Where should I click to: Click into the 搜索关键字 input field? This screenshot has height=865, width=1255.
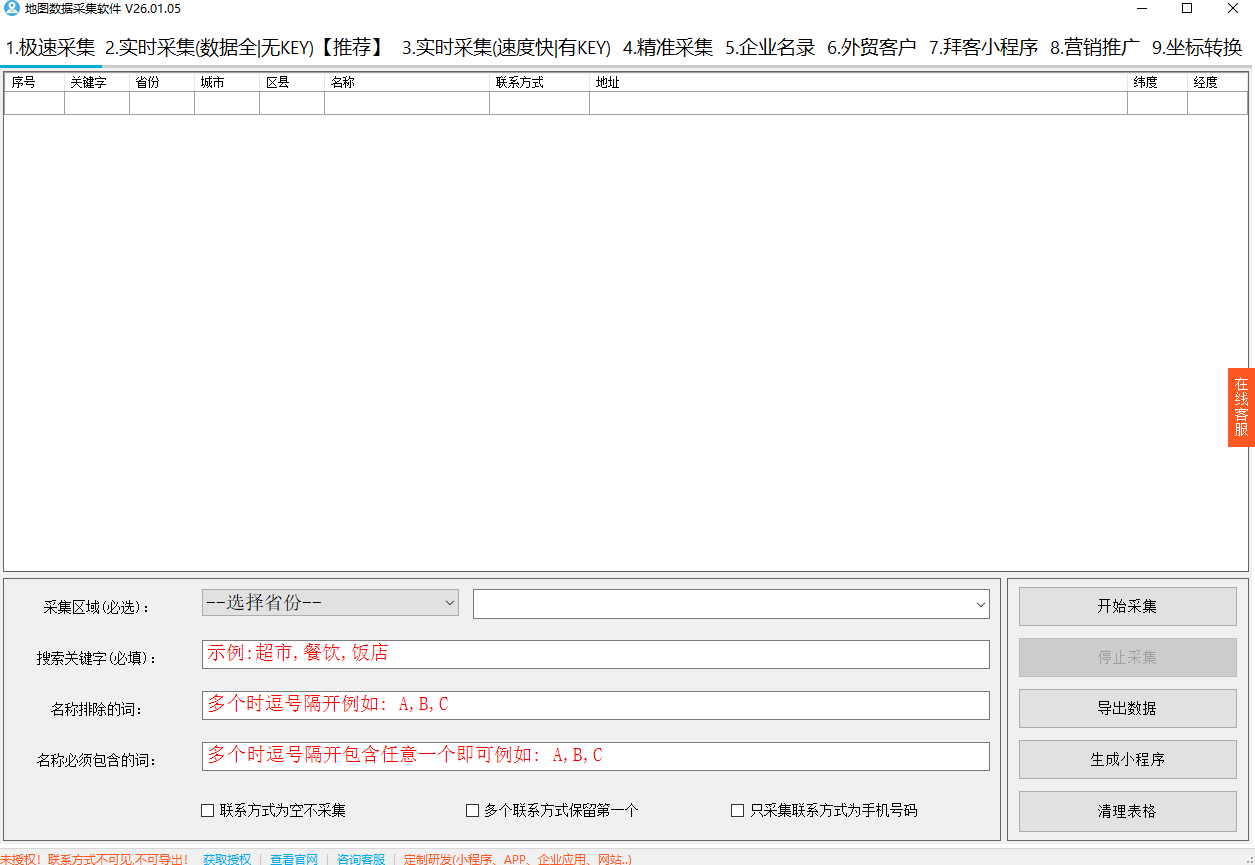[596, 654]
